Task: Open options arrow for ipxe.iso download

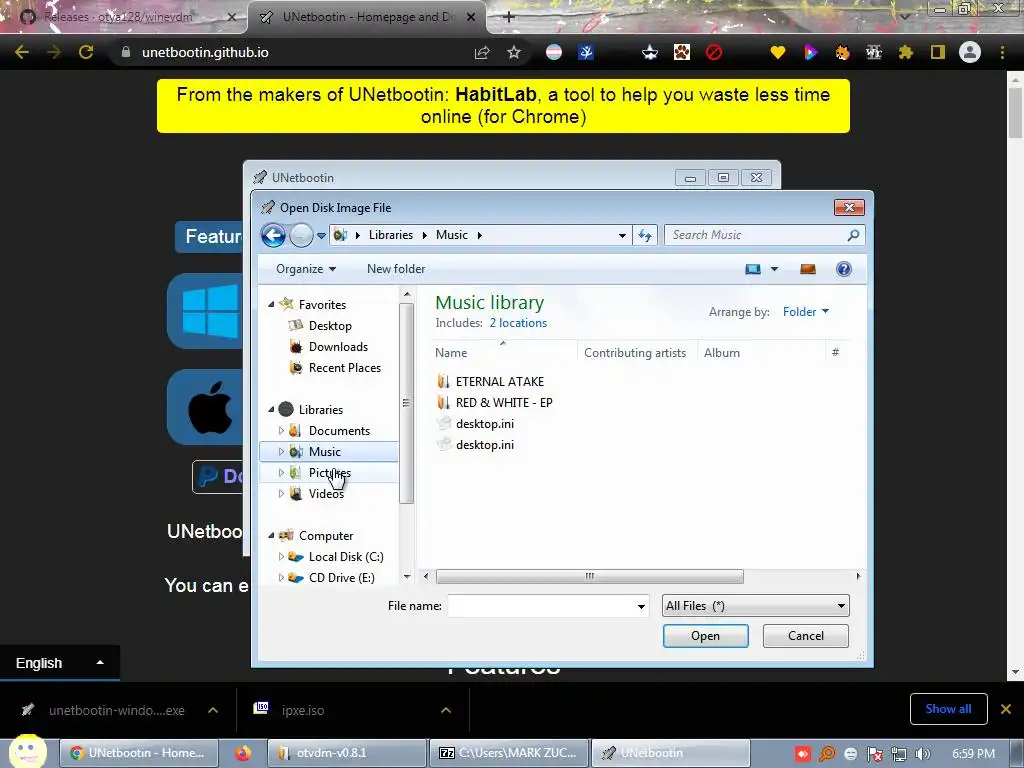Action: click(446, 710)
